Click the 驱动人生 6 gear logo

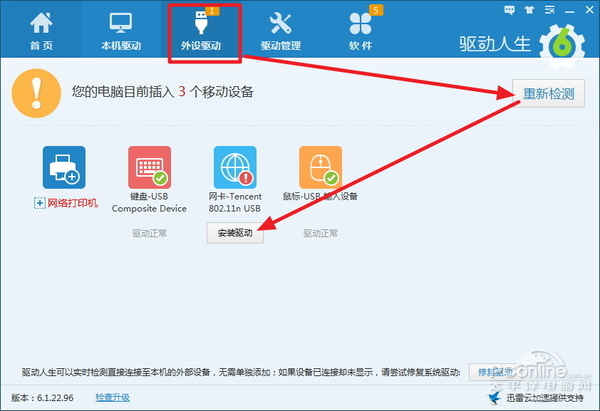562,46
